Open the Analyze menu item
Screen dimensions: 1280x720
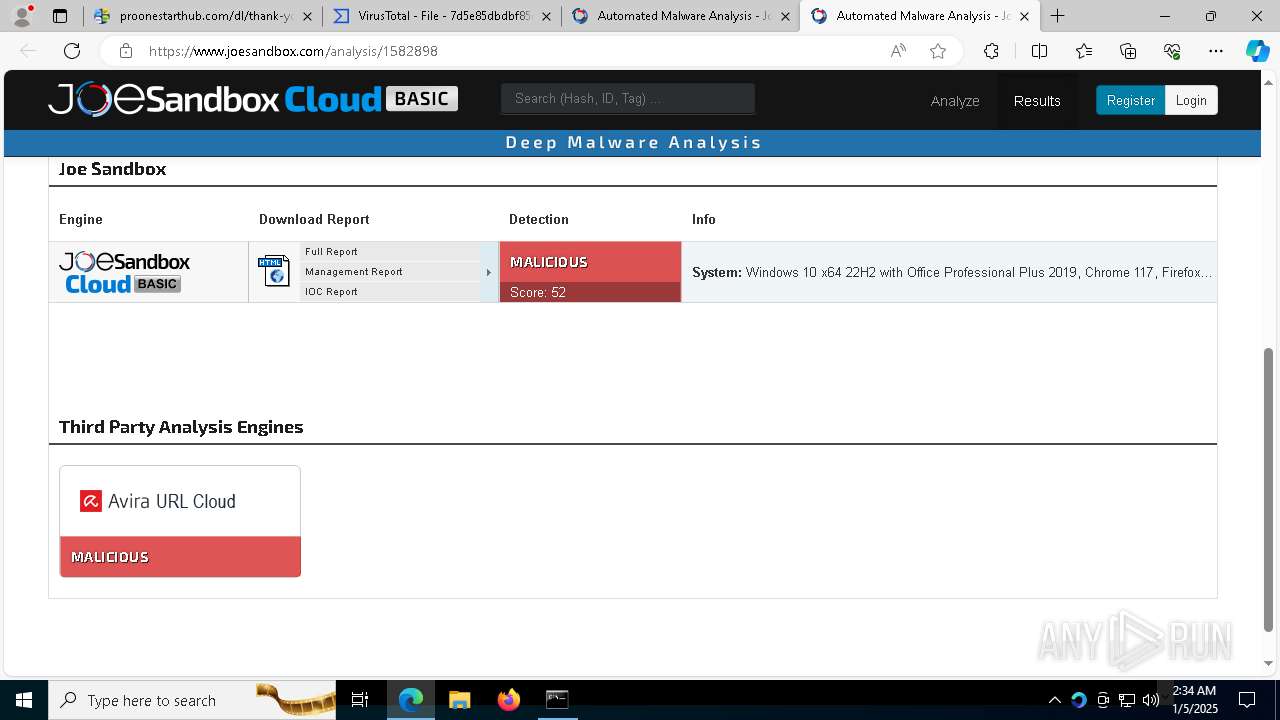coord(955,101)
